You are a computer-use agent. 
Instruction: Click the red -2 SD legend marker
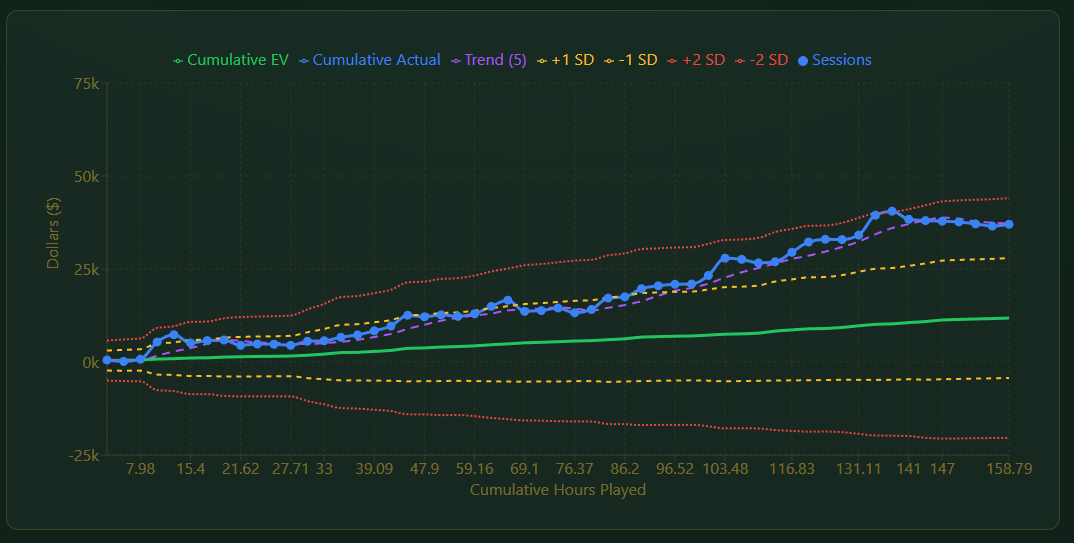click(x=741, y=60)
